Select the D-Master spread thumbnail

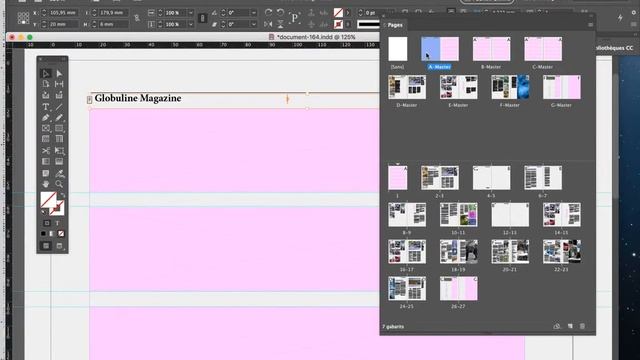click(x=407, y=87)
